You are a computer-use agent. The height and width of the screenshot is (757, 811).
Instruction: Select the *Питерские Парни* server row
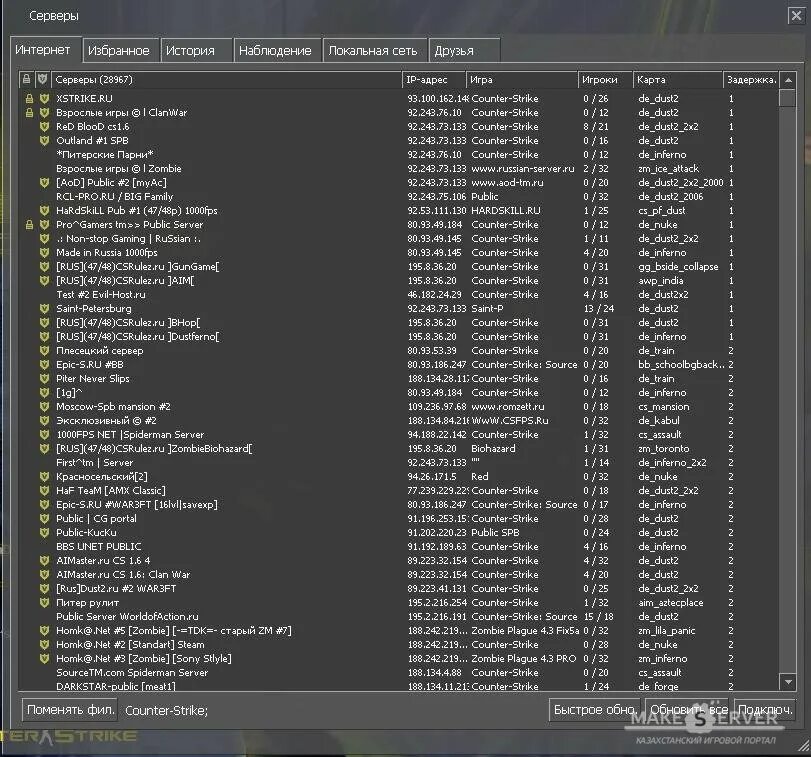point(398,154)
